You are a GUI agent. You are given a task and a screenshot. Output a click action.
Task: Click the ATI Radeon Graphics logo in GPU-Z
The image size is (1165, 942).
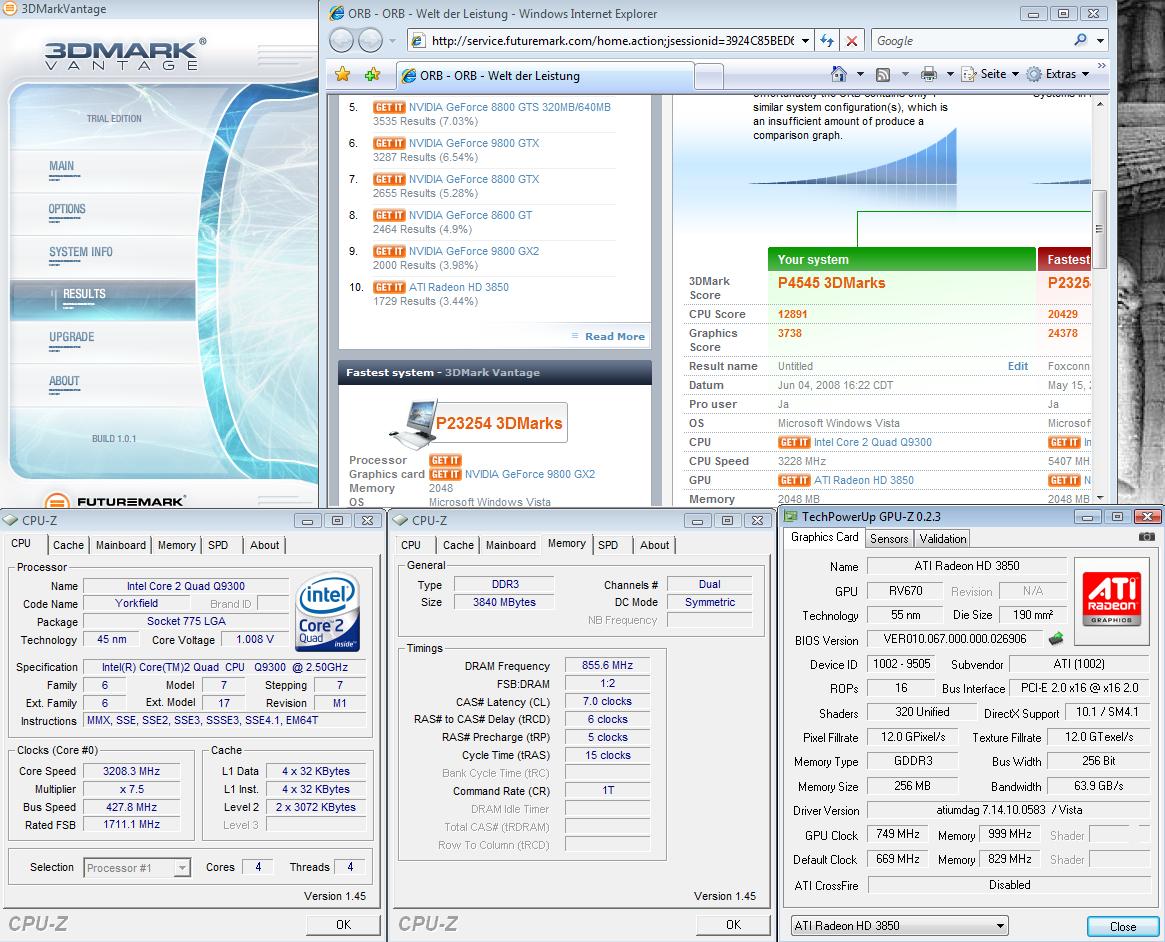pyautogui.click(x=1112, y=598)
